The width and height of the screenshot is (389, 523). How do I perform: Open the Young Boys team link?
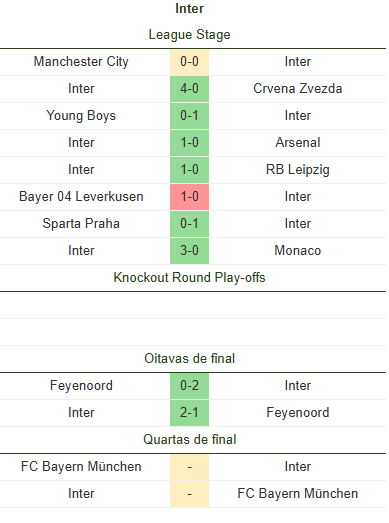coord(81,116)
